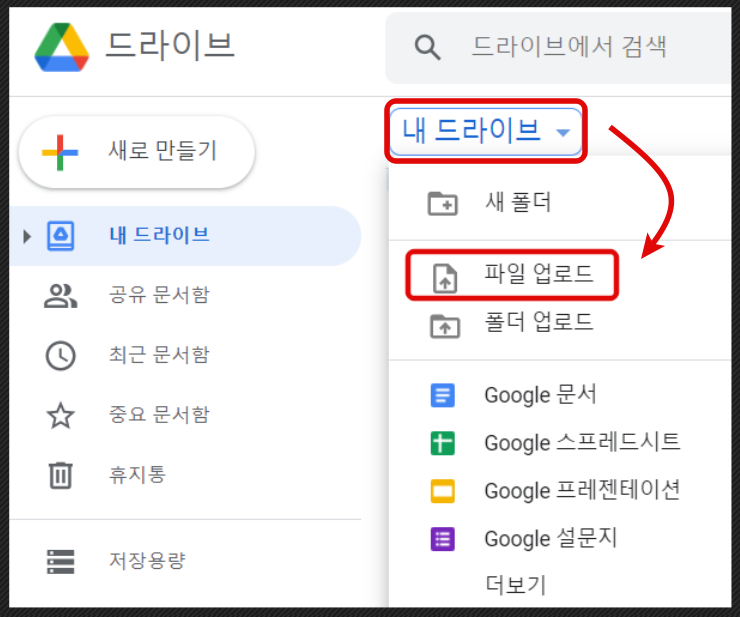The image size is (740, 617).
Task: Click the 드라이브 title text
Action: pyautogui.click(x=170, y=46)
